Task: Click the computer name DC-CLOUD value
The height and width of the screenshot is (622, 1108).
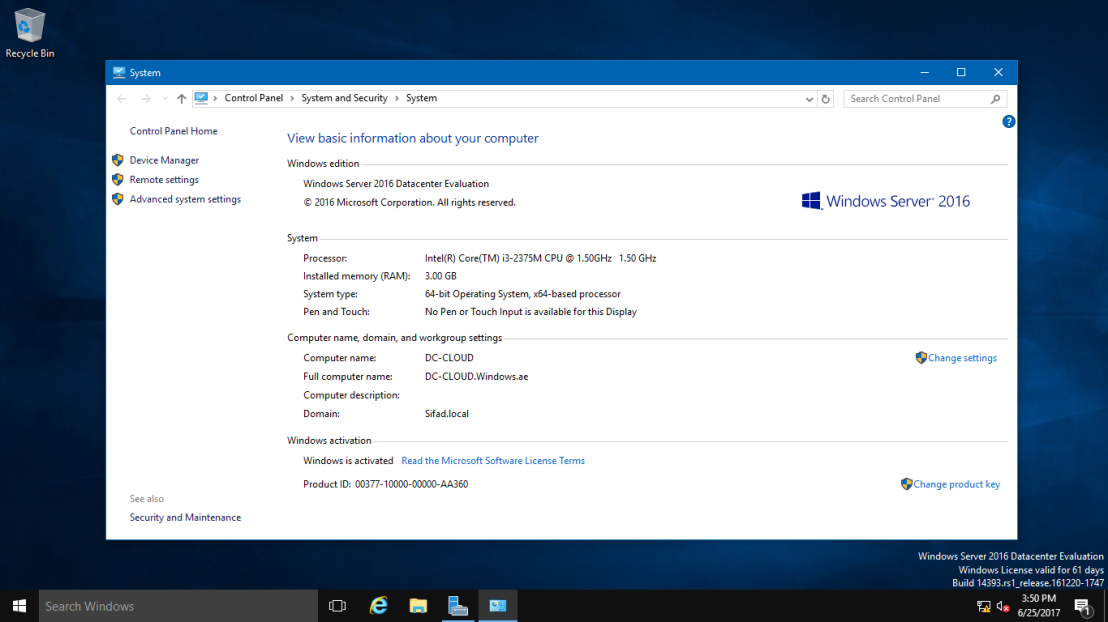Action: pos(449,358)
